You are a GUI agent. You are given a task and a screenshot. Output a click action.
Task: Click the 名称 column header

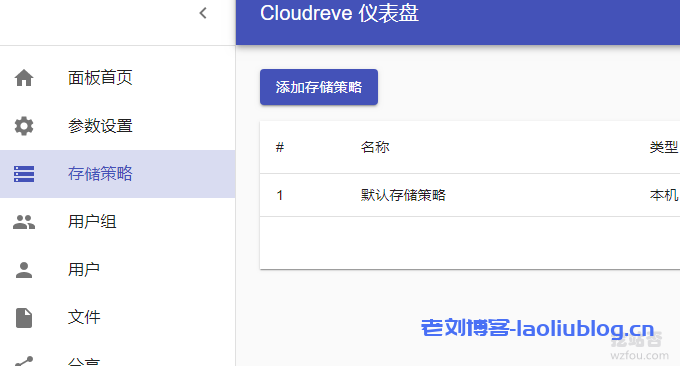375,147
